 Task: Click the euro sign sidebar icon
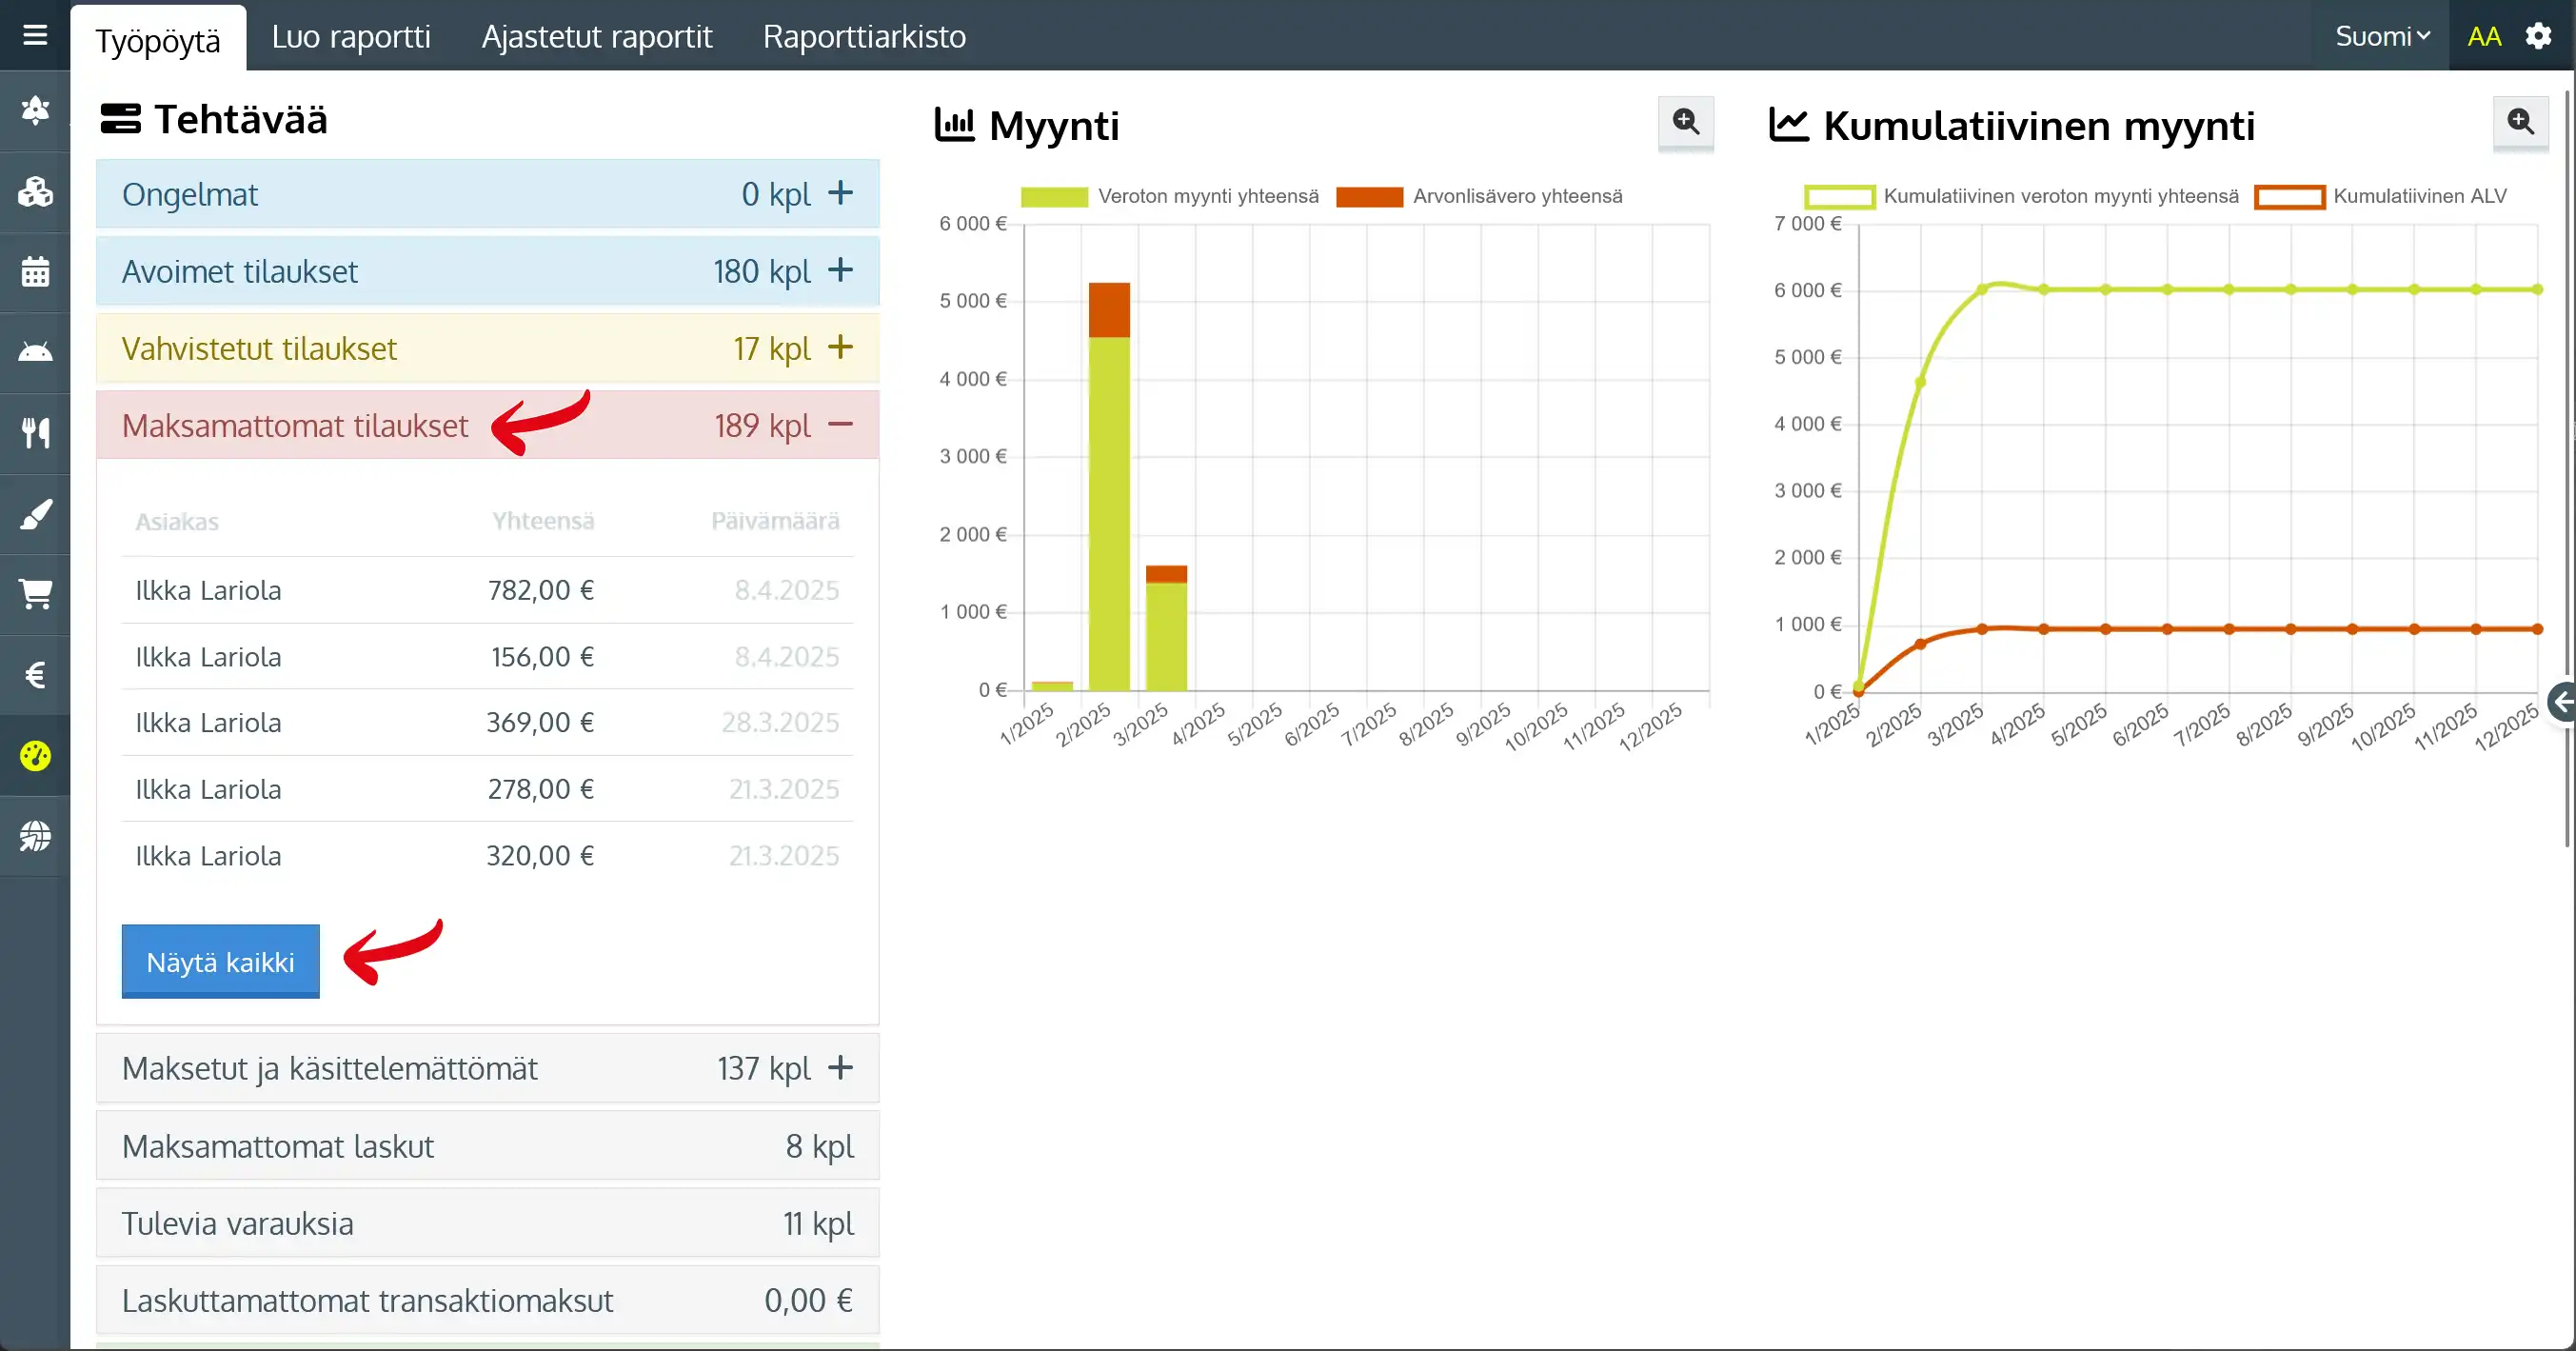pos(35,675)
